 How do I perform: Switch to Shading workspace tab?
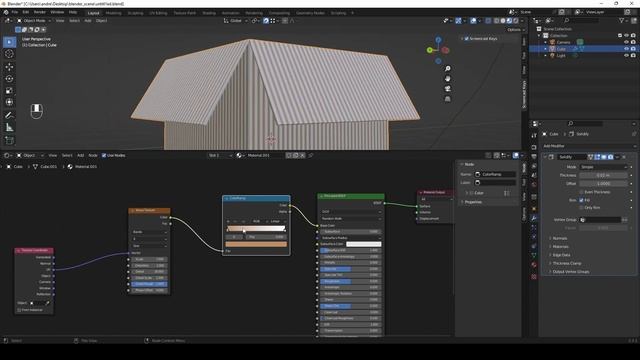209,13
